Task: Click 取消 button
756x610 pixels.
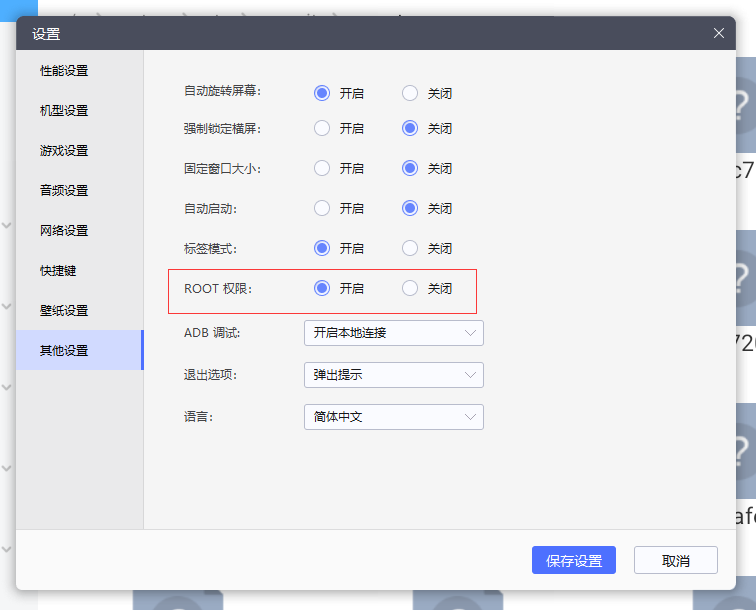Action: [x=675, y=560]
